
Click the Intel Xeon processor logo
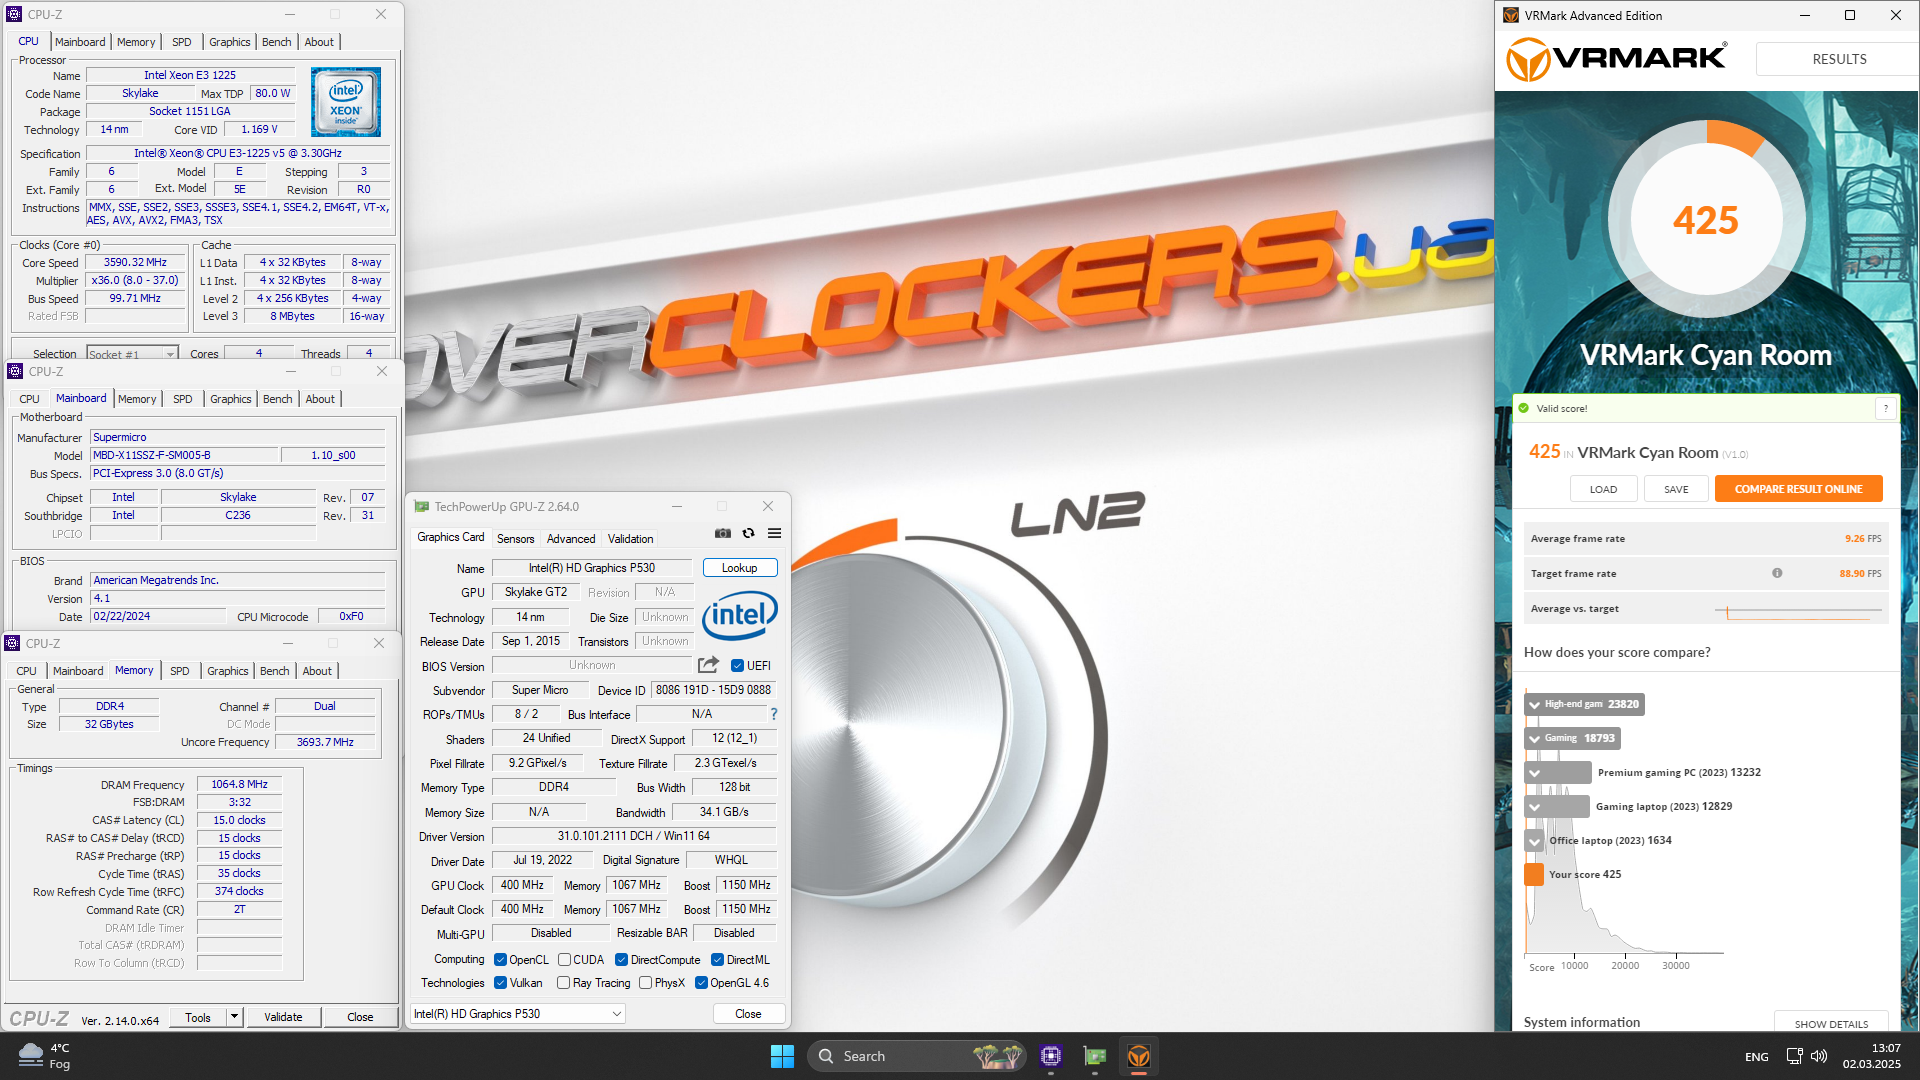[346, 102]
